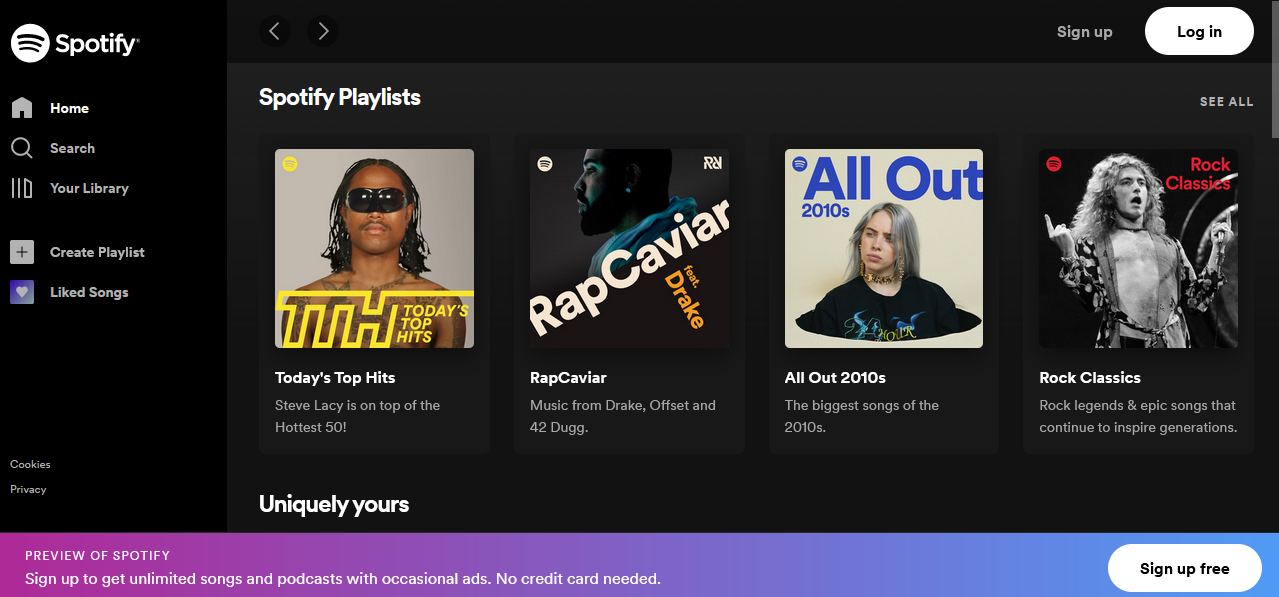Open the Rock Classics playlist cover

point(1139,248)
